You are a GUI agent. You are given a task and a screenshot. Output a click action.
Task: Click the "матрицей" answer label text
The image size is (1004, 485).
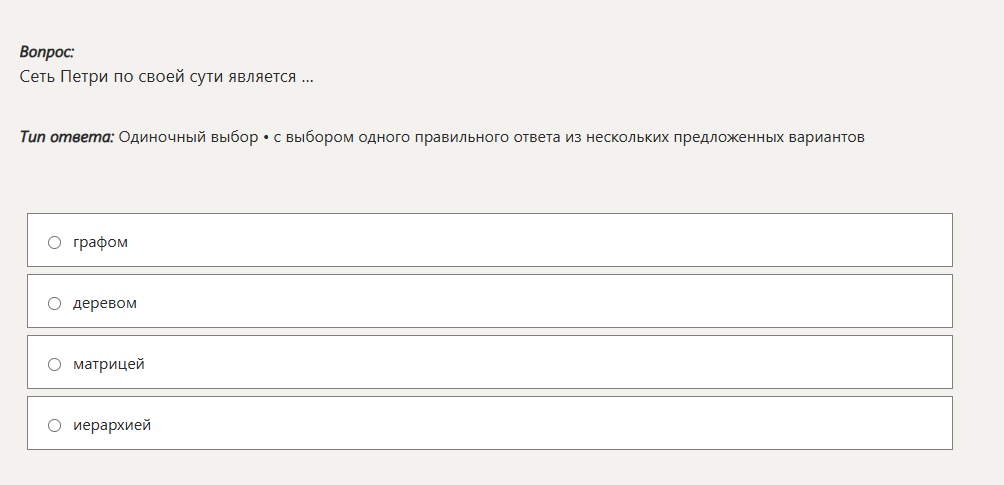109,364
